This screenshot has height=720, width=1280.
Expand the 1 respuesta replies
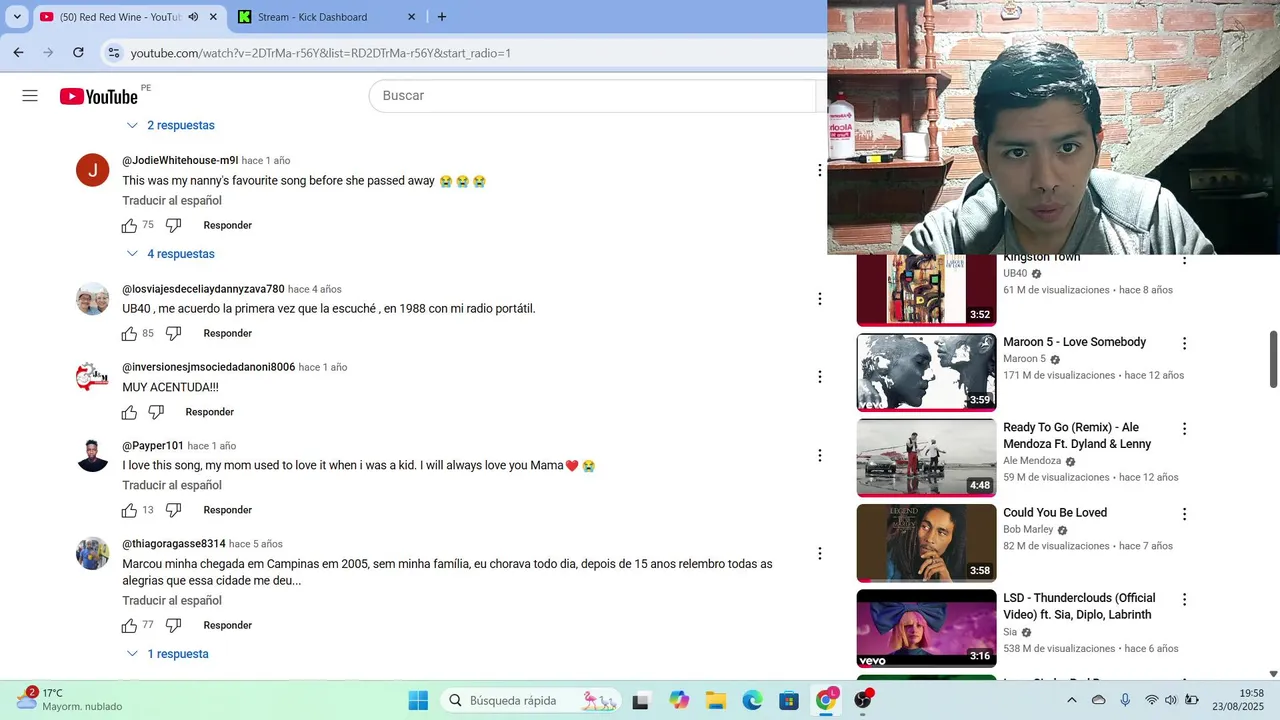click(167, 654)
